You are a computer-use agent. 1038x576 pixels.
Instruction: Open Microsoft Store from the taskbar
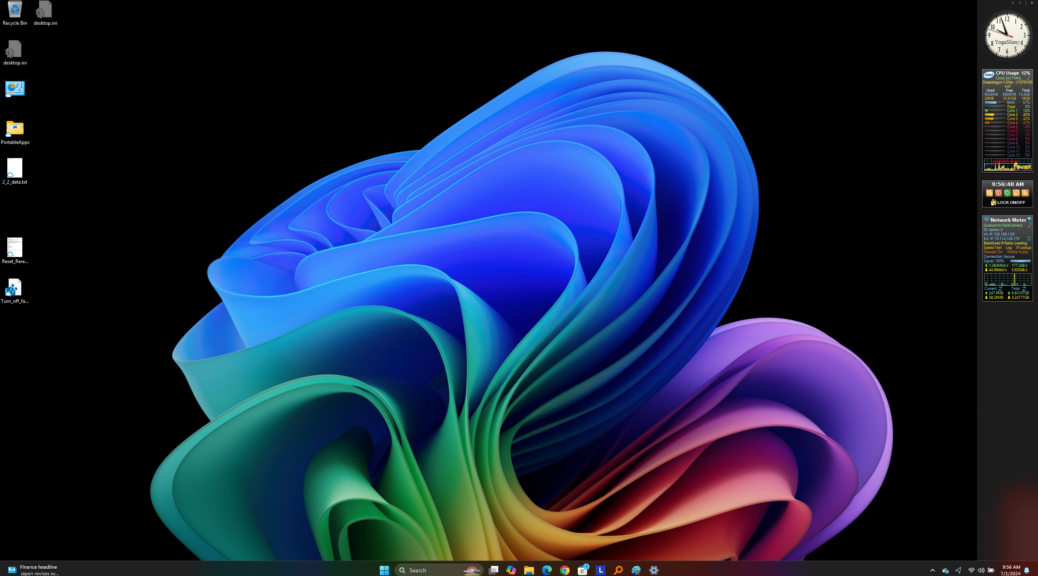[x=583, y=570]
